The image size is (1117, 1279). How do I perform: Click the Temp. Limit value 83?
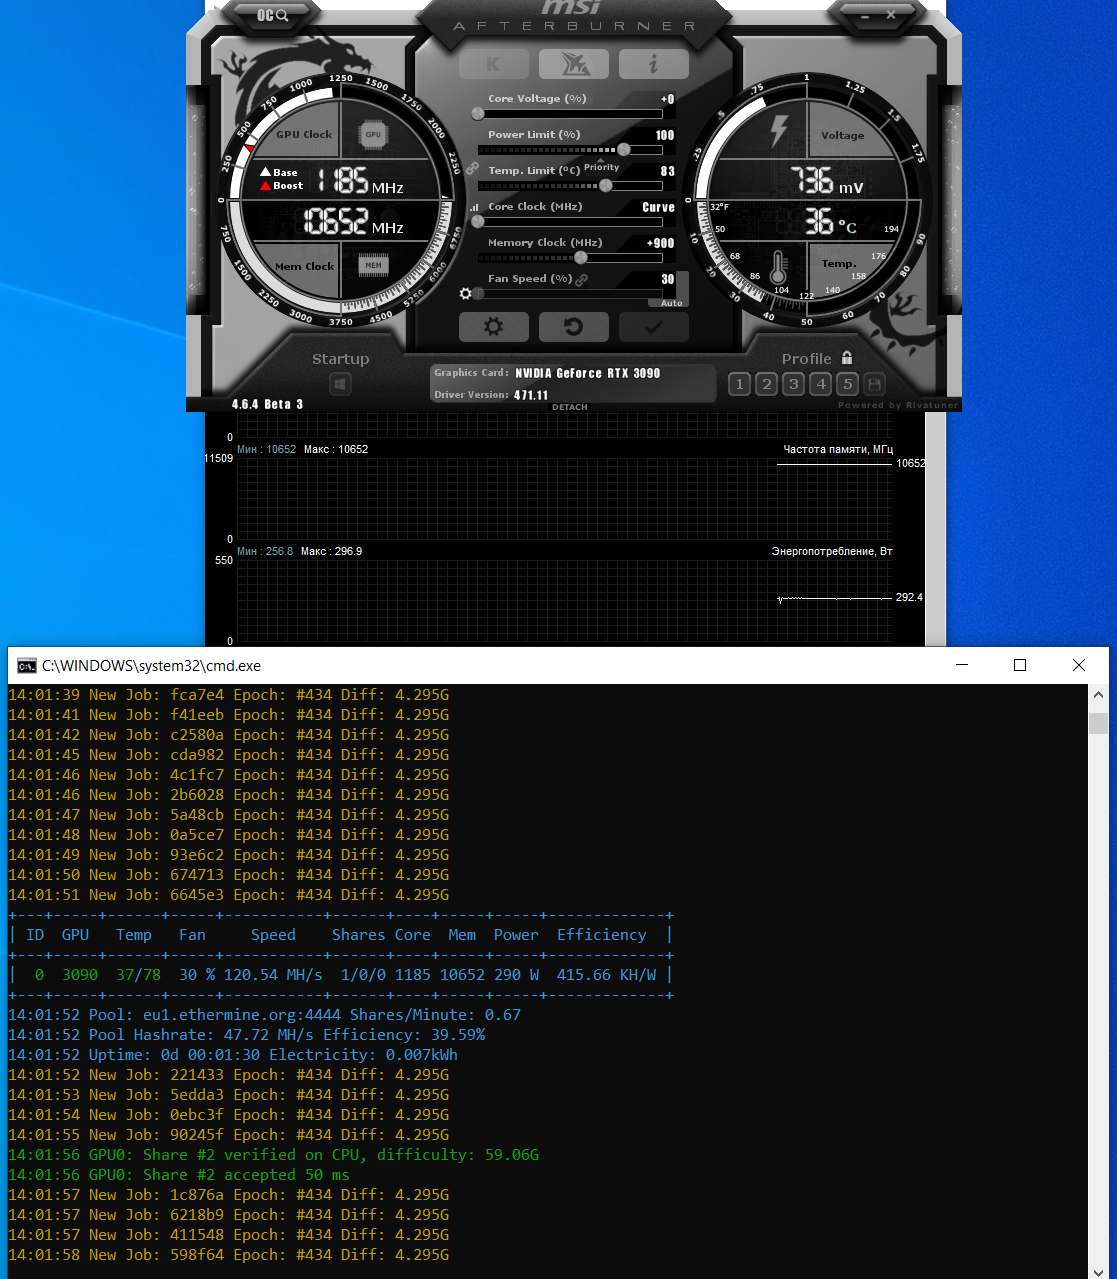pyautogui.click(x=668, y=171)
